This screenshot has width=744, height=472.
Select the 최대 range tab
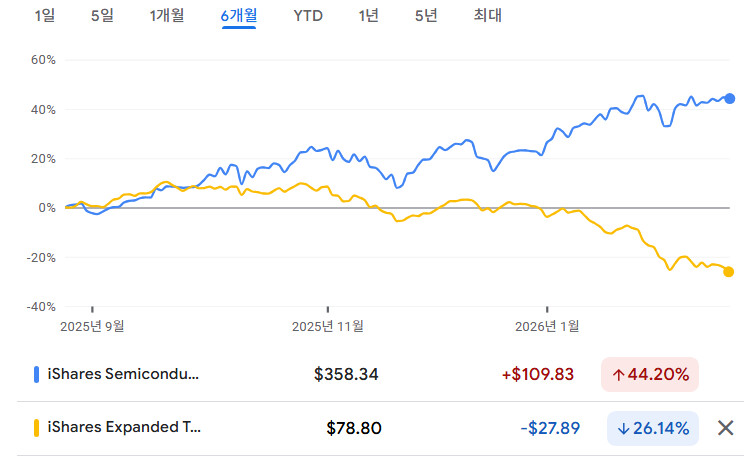point(488,15)
